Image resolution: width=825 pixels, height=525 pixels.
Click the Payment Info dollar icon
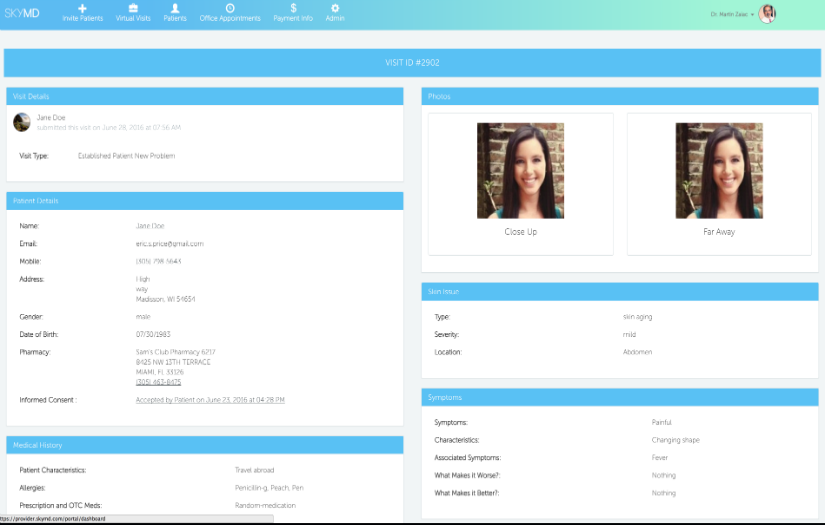coord(293,8)
